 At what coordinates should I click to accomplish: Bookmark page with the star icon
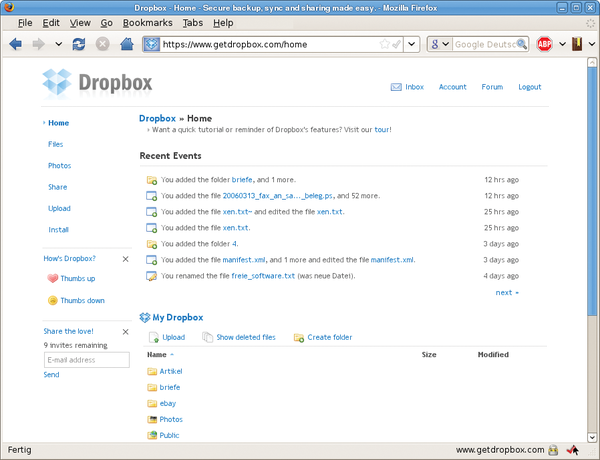[385, 44]
